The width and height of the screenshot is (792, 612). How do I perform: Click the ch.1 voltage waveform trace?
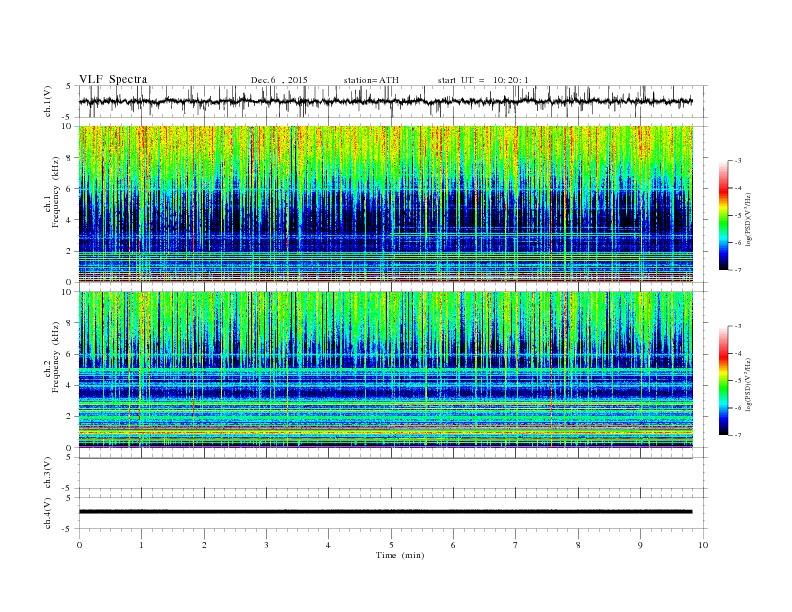[x=385, y=101]
